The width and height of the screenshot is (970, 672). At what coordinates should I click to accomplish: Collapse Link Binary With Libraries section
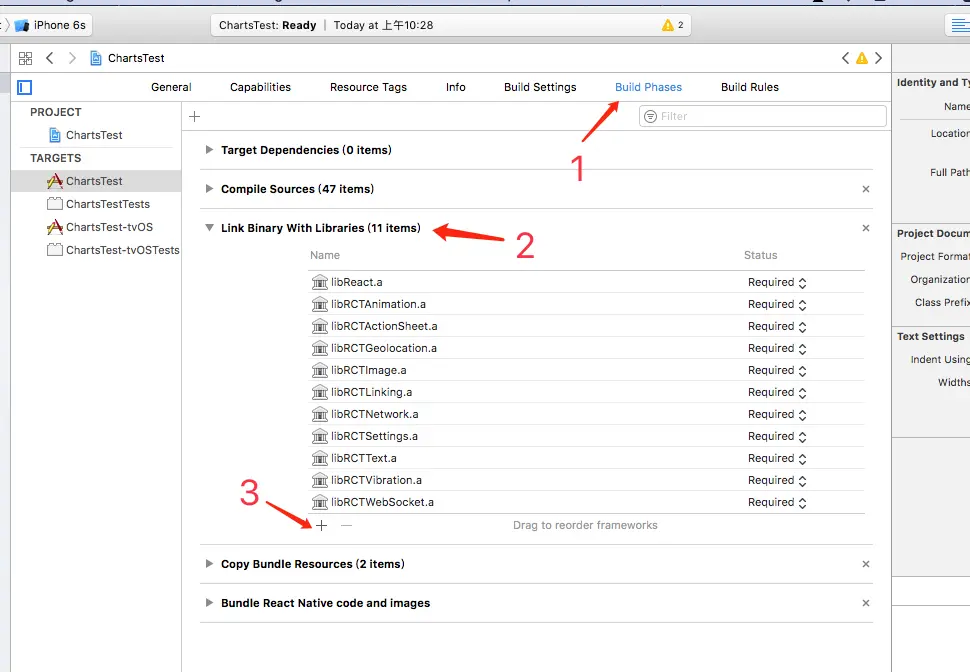pyautogui.click(x=209, y=228)
